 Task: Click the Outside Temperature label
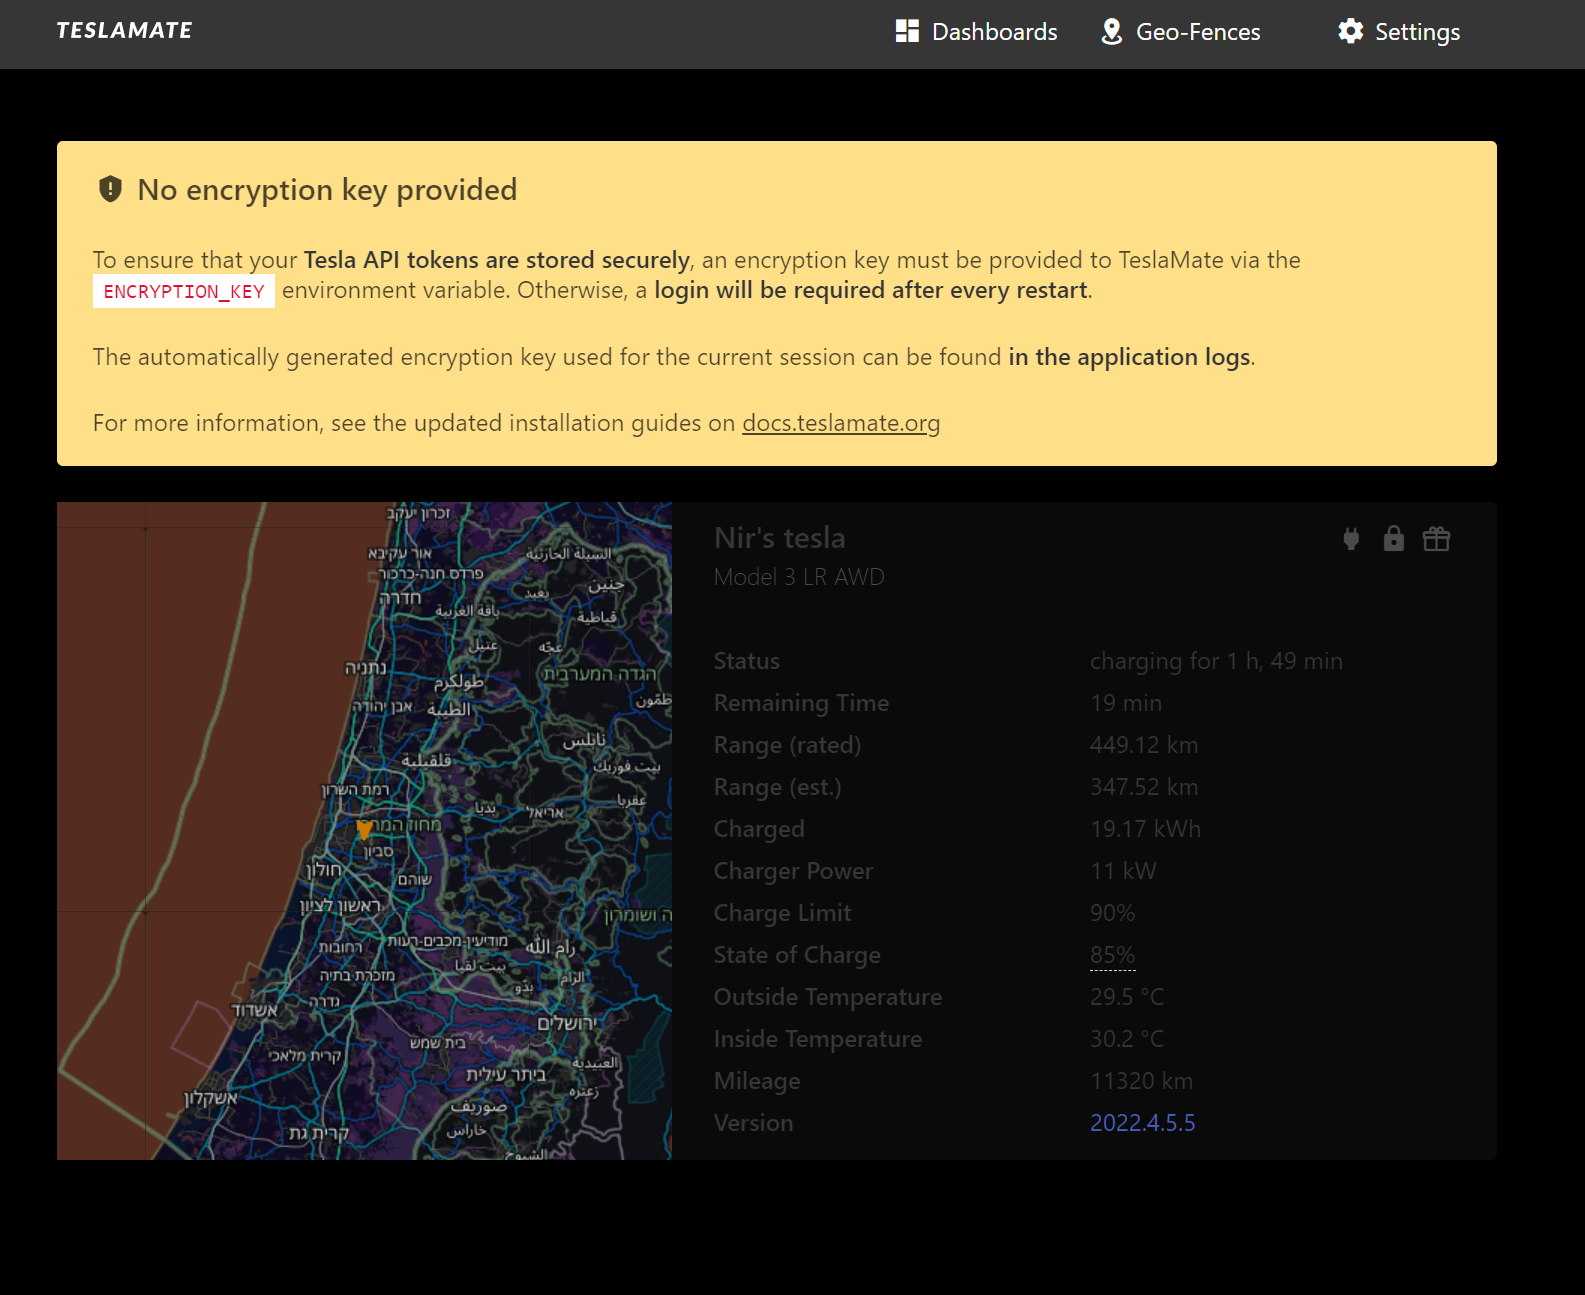(828, 997)
